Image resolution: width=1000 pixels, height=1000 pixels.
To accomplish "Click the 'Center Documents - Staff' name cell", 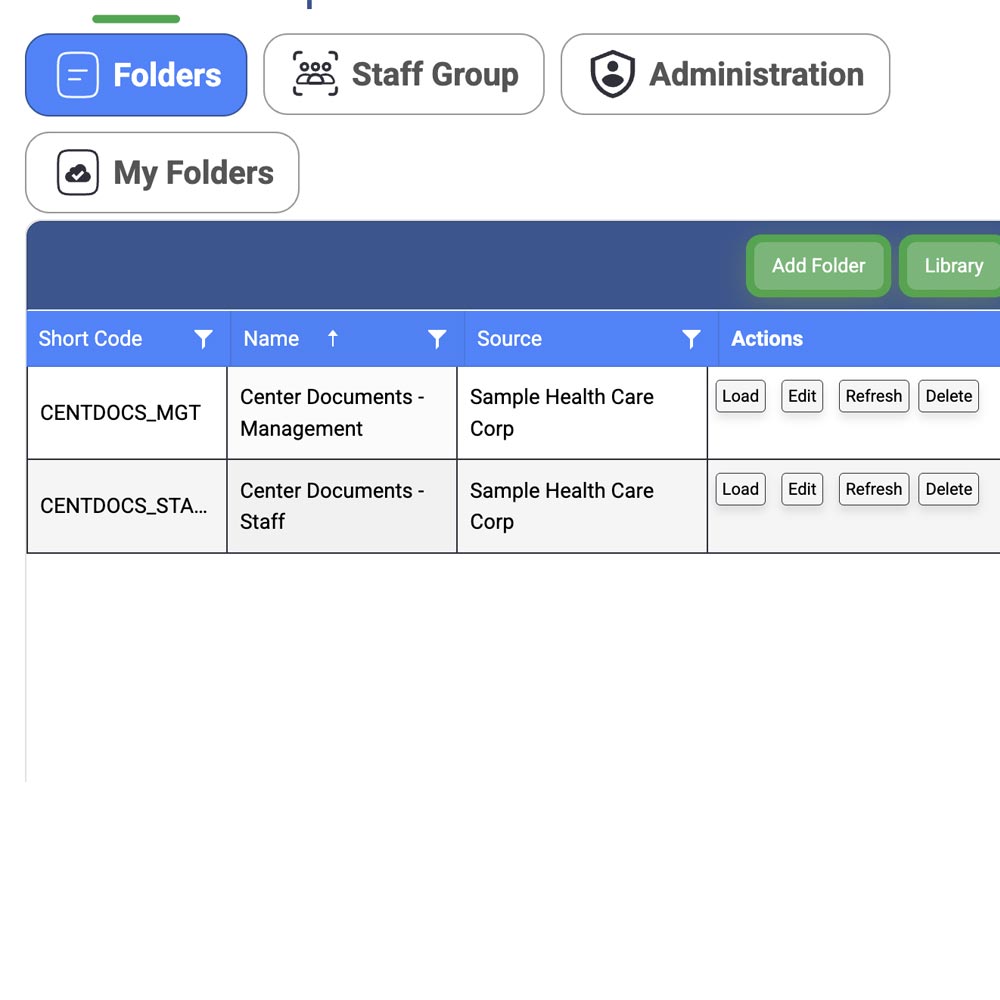I will click(x=342, y=506).
